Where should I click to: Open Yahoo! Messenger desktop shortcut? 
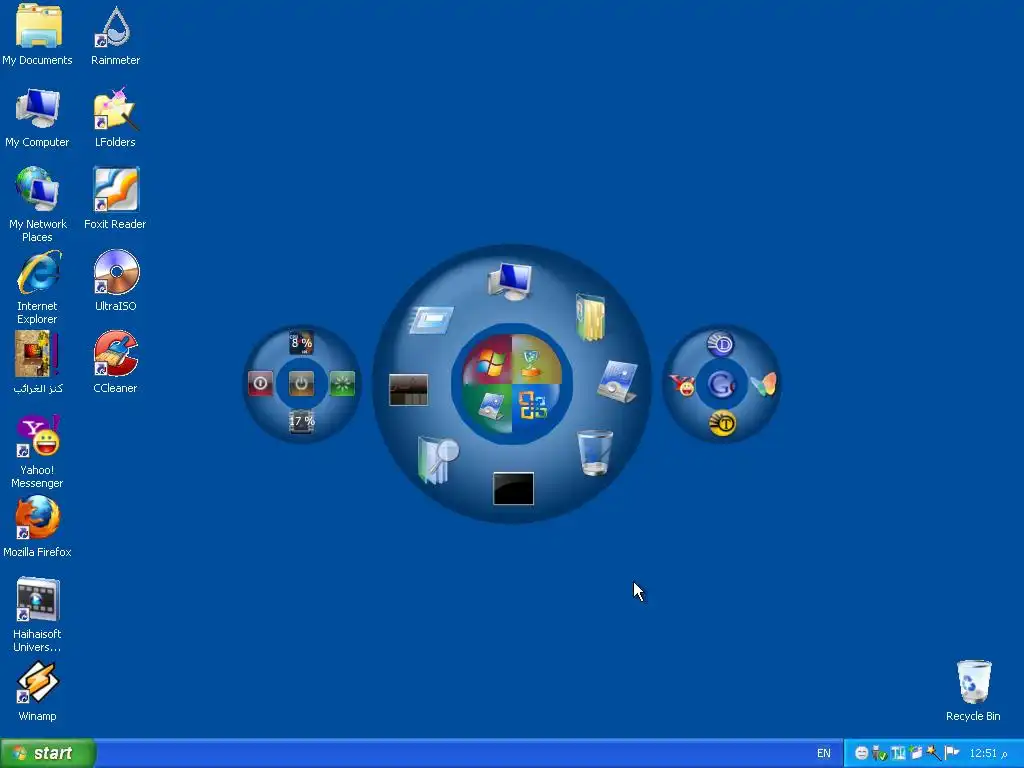click(37, 451)
